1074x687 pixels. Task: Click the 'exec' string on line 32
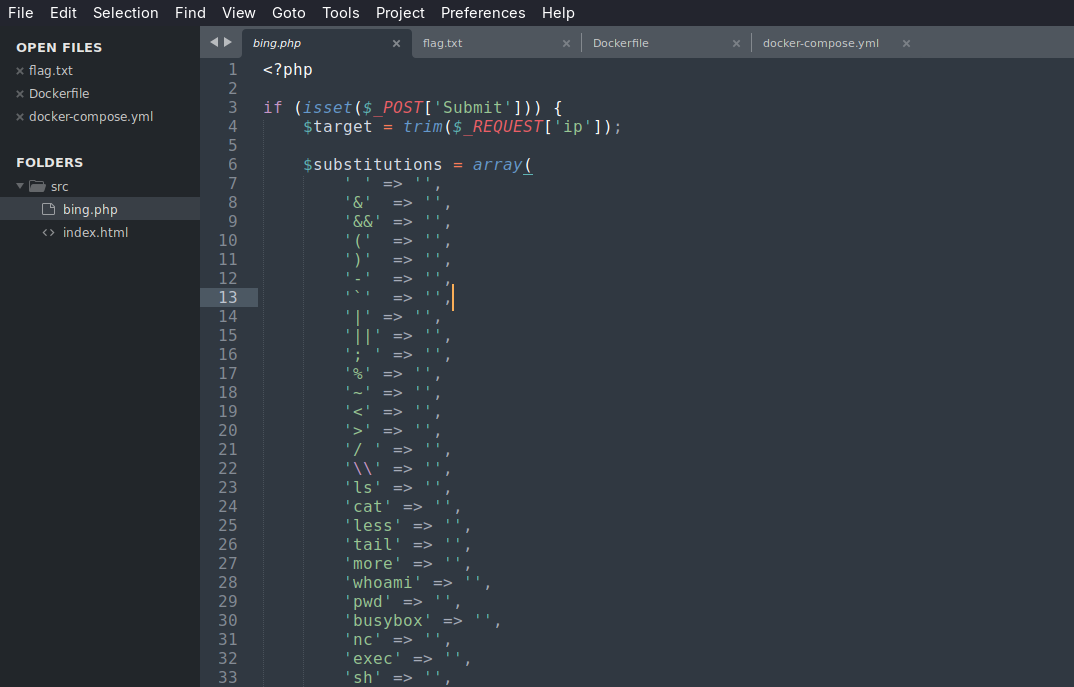pyautogui.click(x=373, y=659)
